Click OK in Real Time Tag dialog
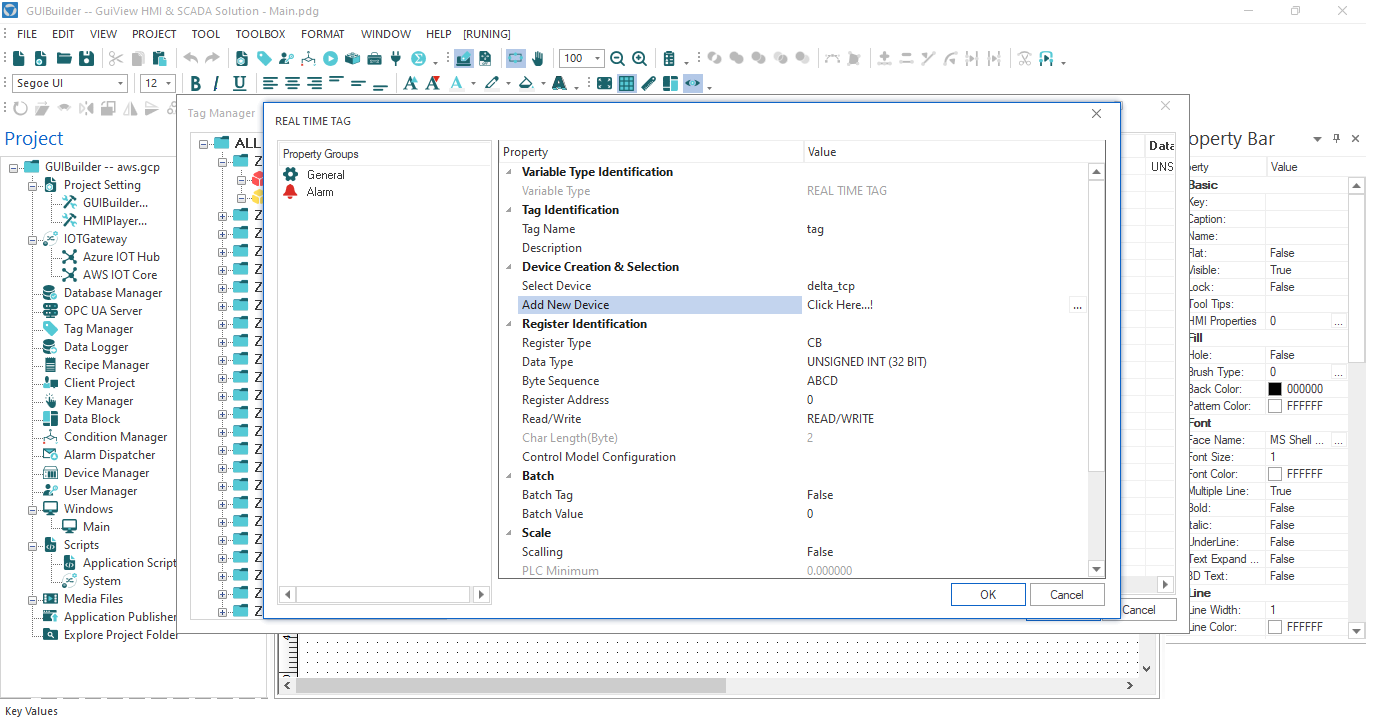 [x=988, y=594]
